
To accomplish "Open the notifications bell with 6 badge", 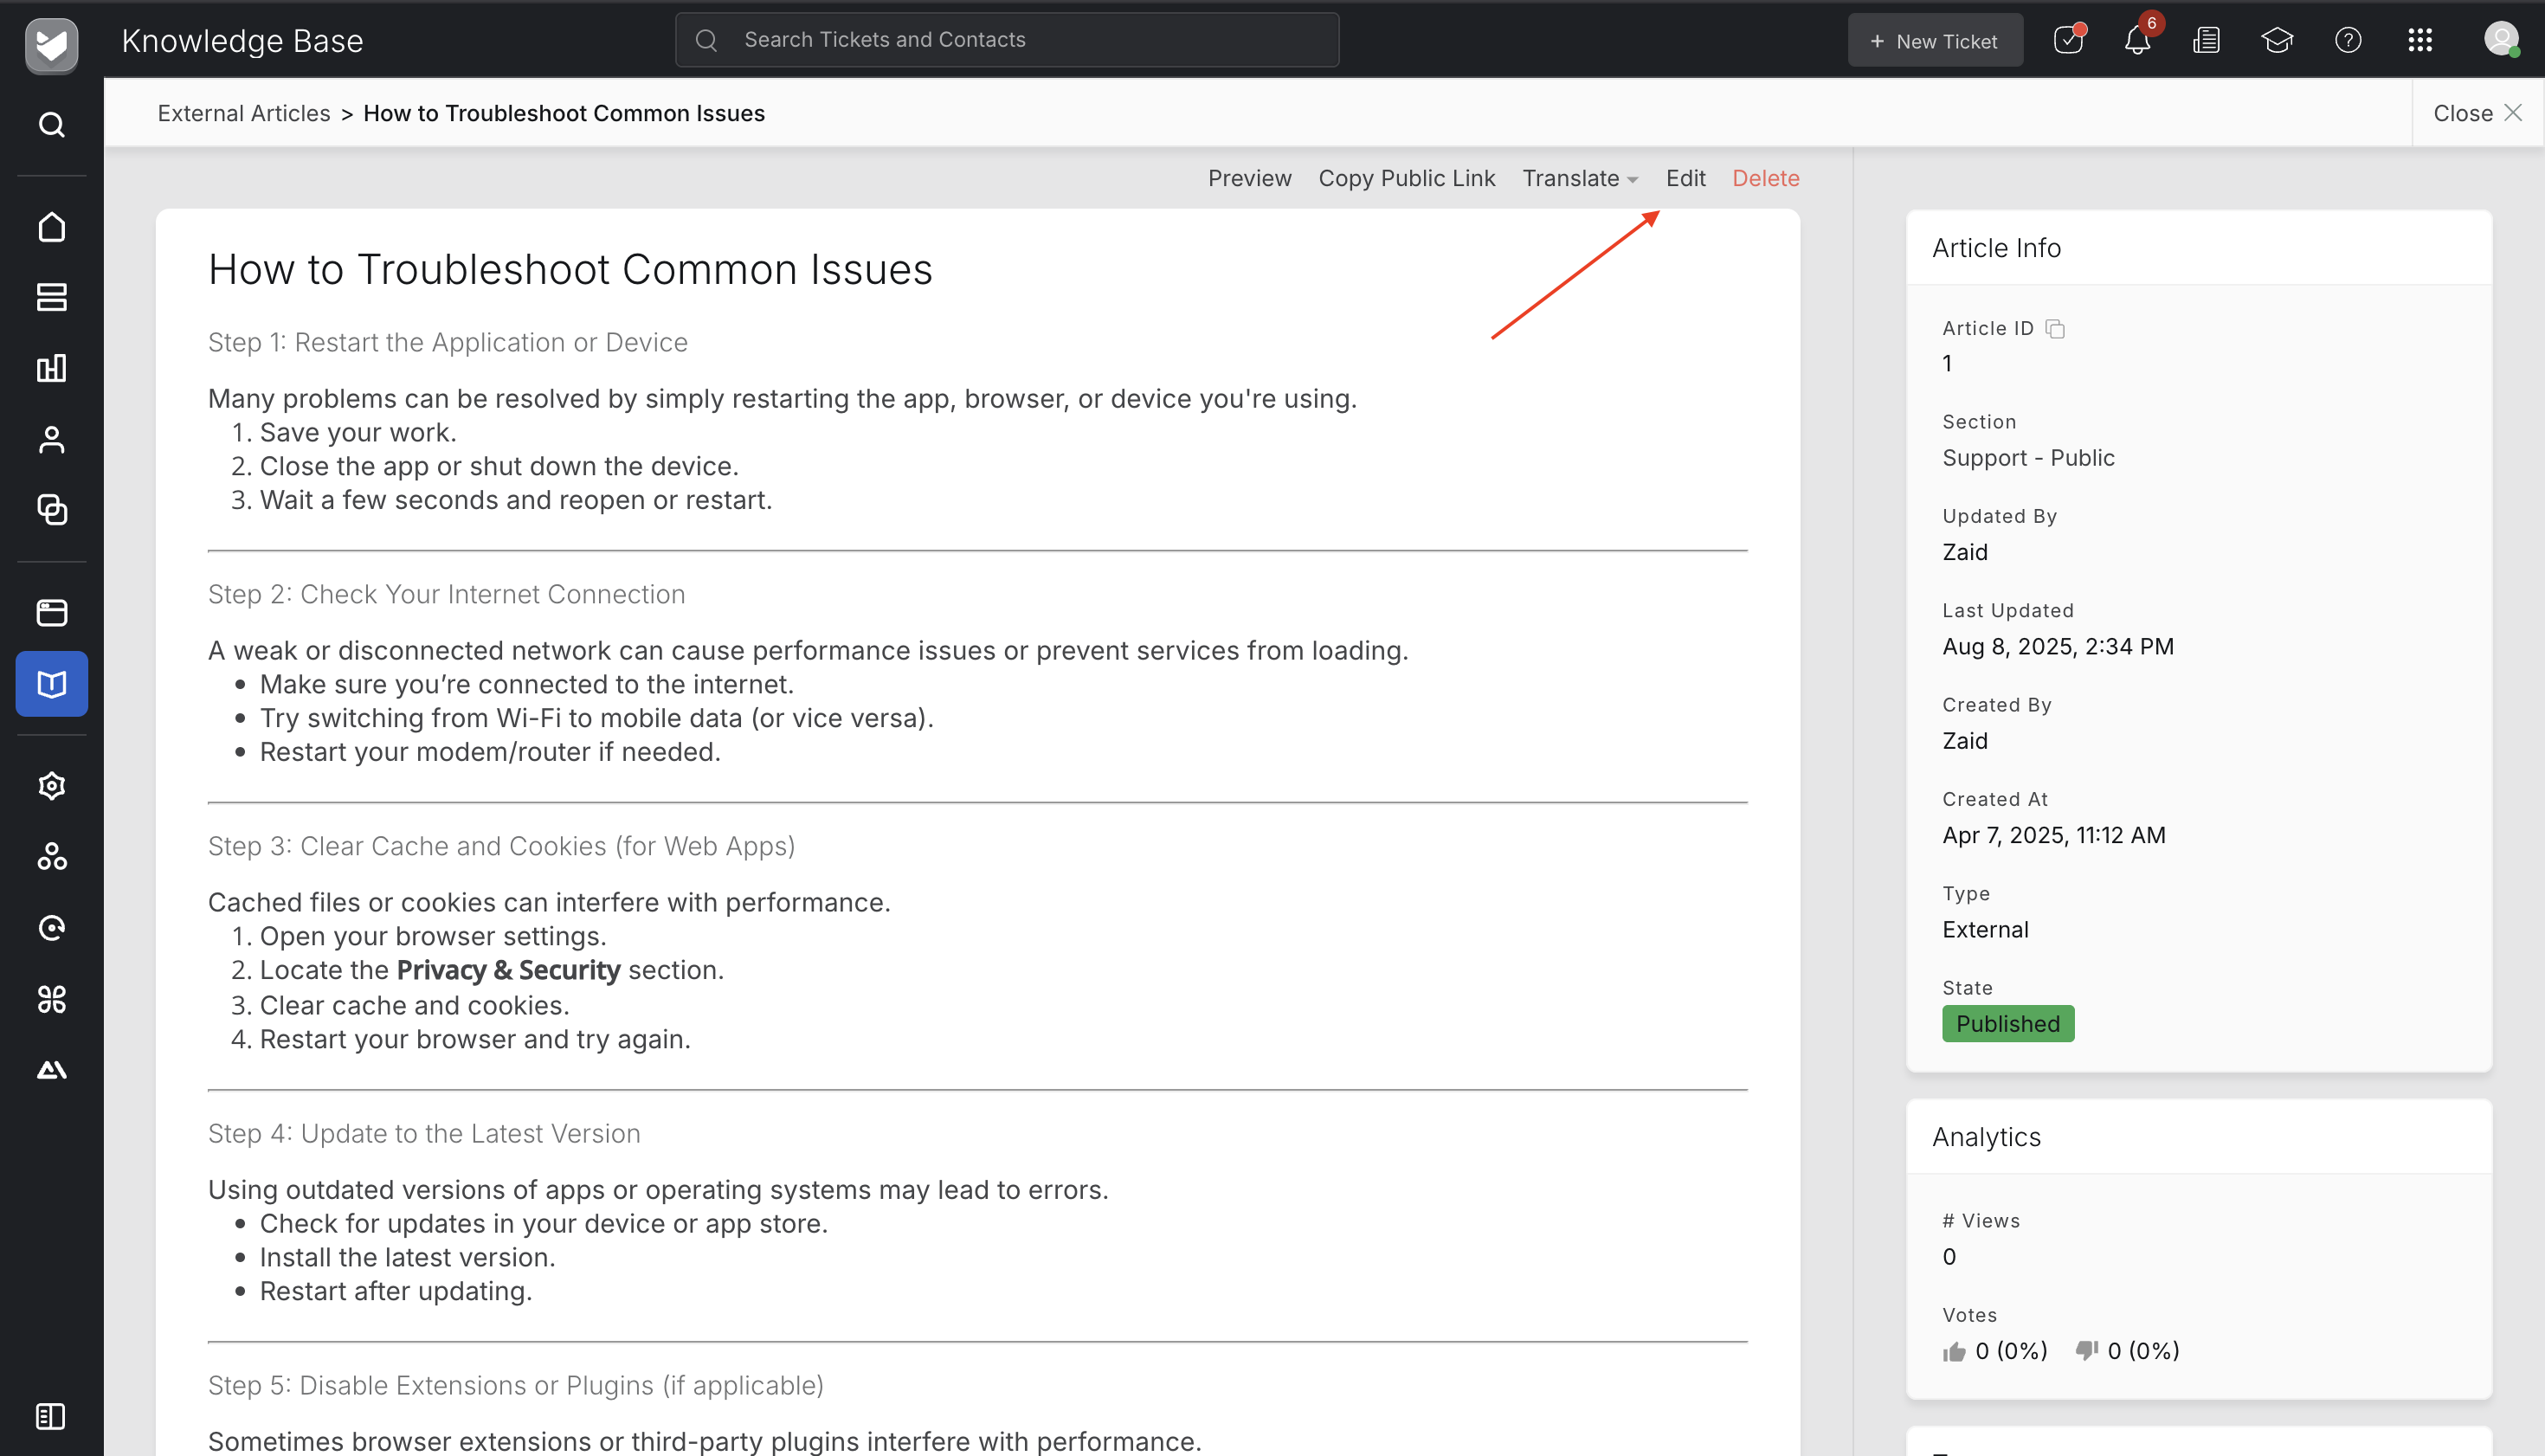I will [x=2138, y=40].
